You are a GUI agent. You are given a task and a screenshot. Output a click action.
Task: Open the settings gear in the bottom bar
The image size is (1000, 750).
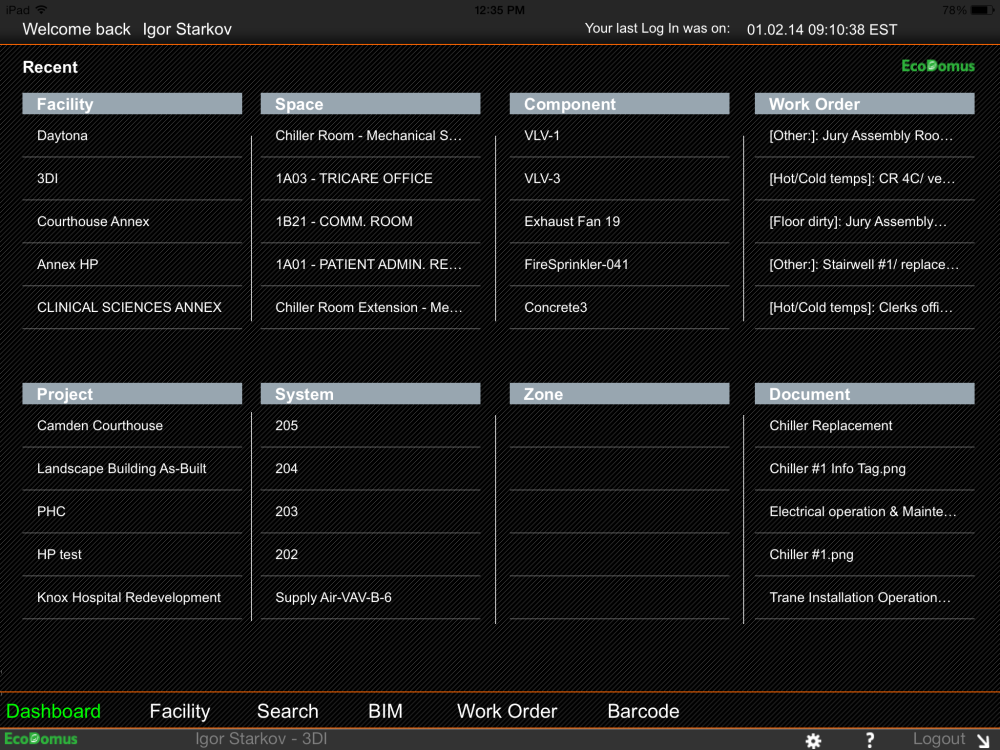(814, 740)
